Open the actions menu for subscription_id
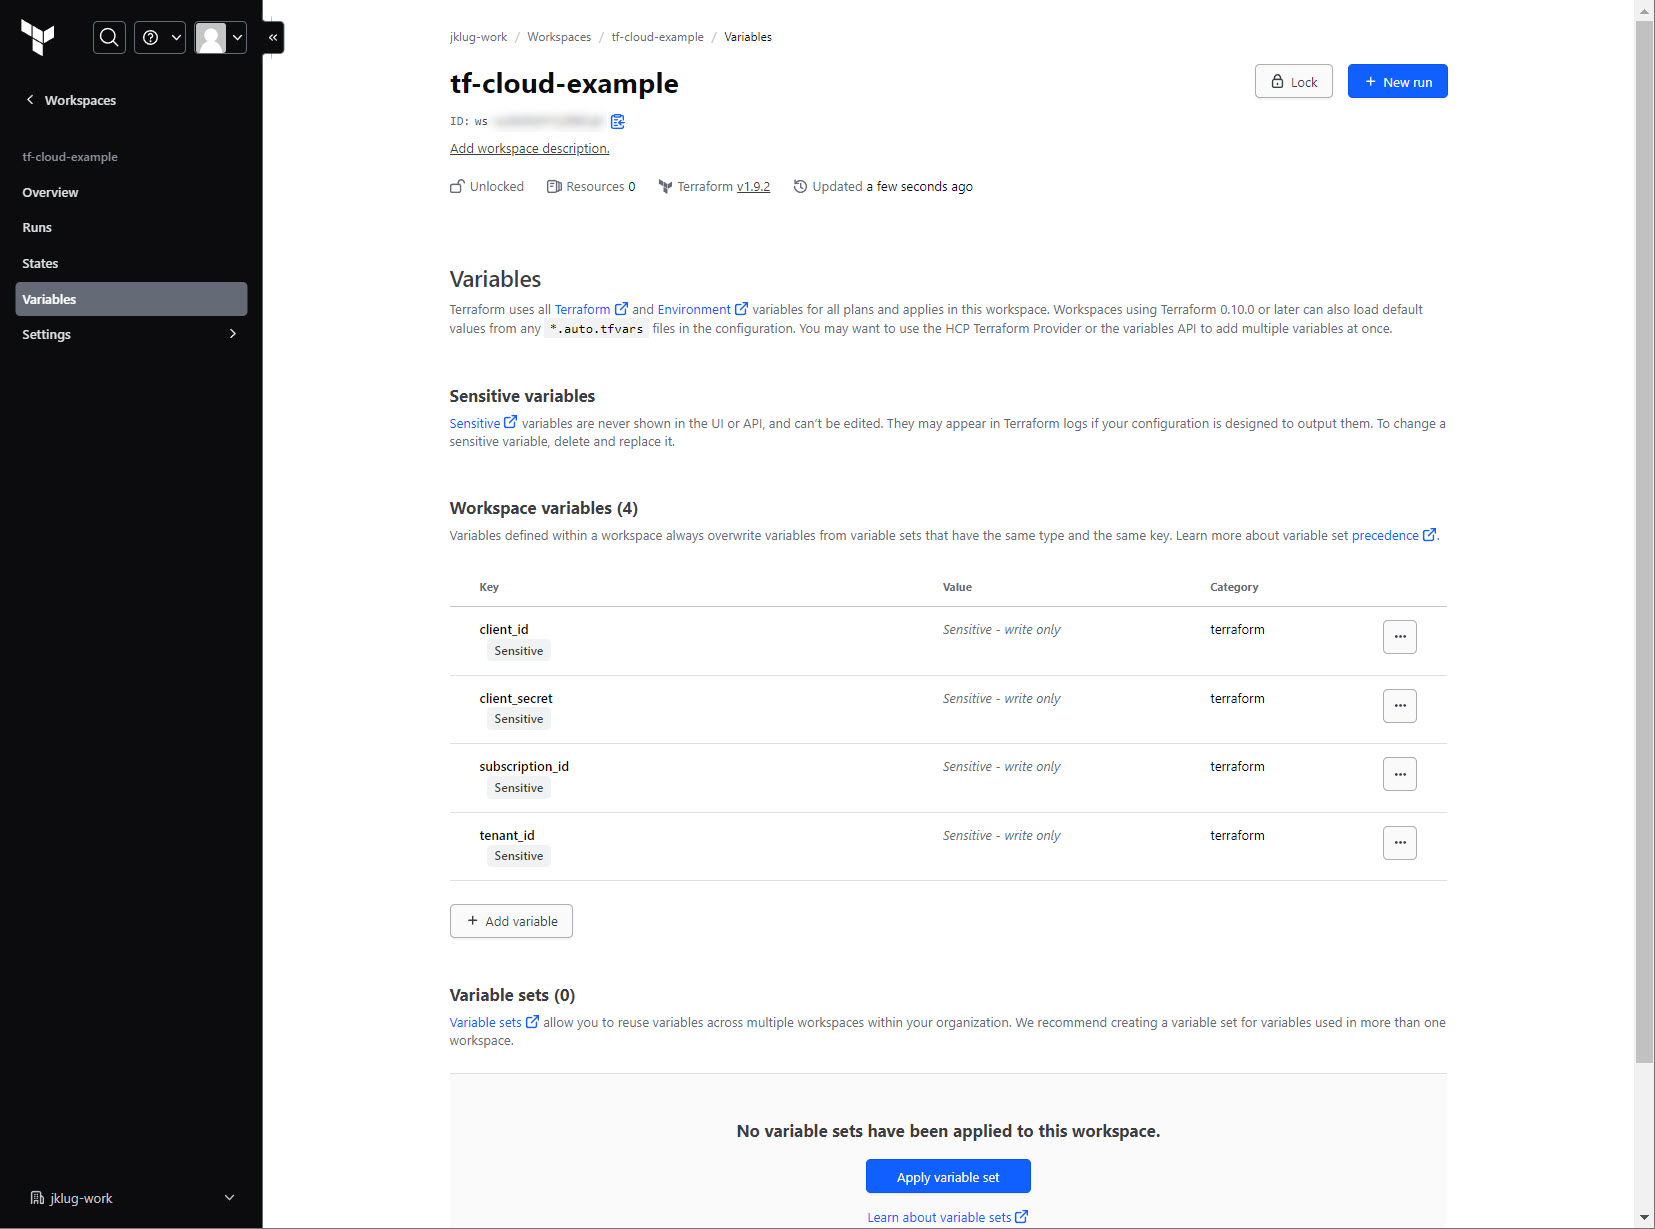Viewport: 1655px width, 1229px height. coord(1399,774)
